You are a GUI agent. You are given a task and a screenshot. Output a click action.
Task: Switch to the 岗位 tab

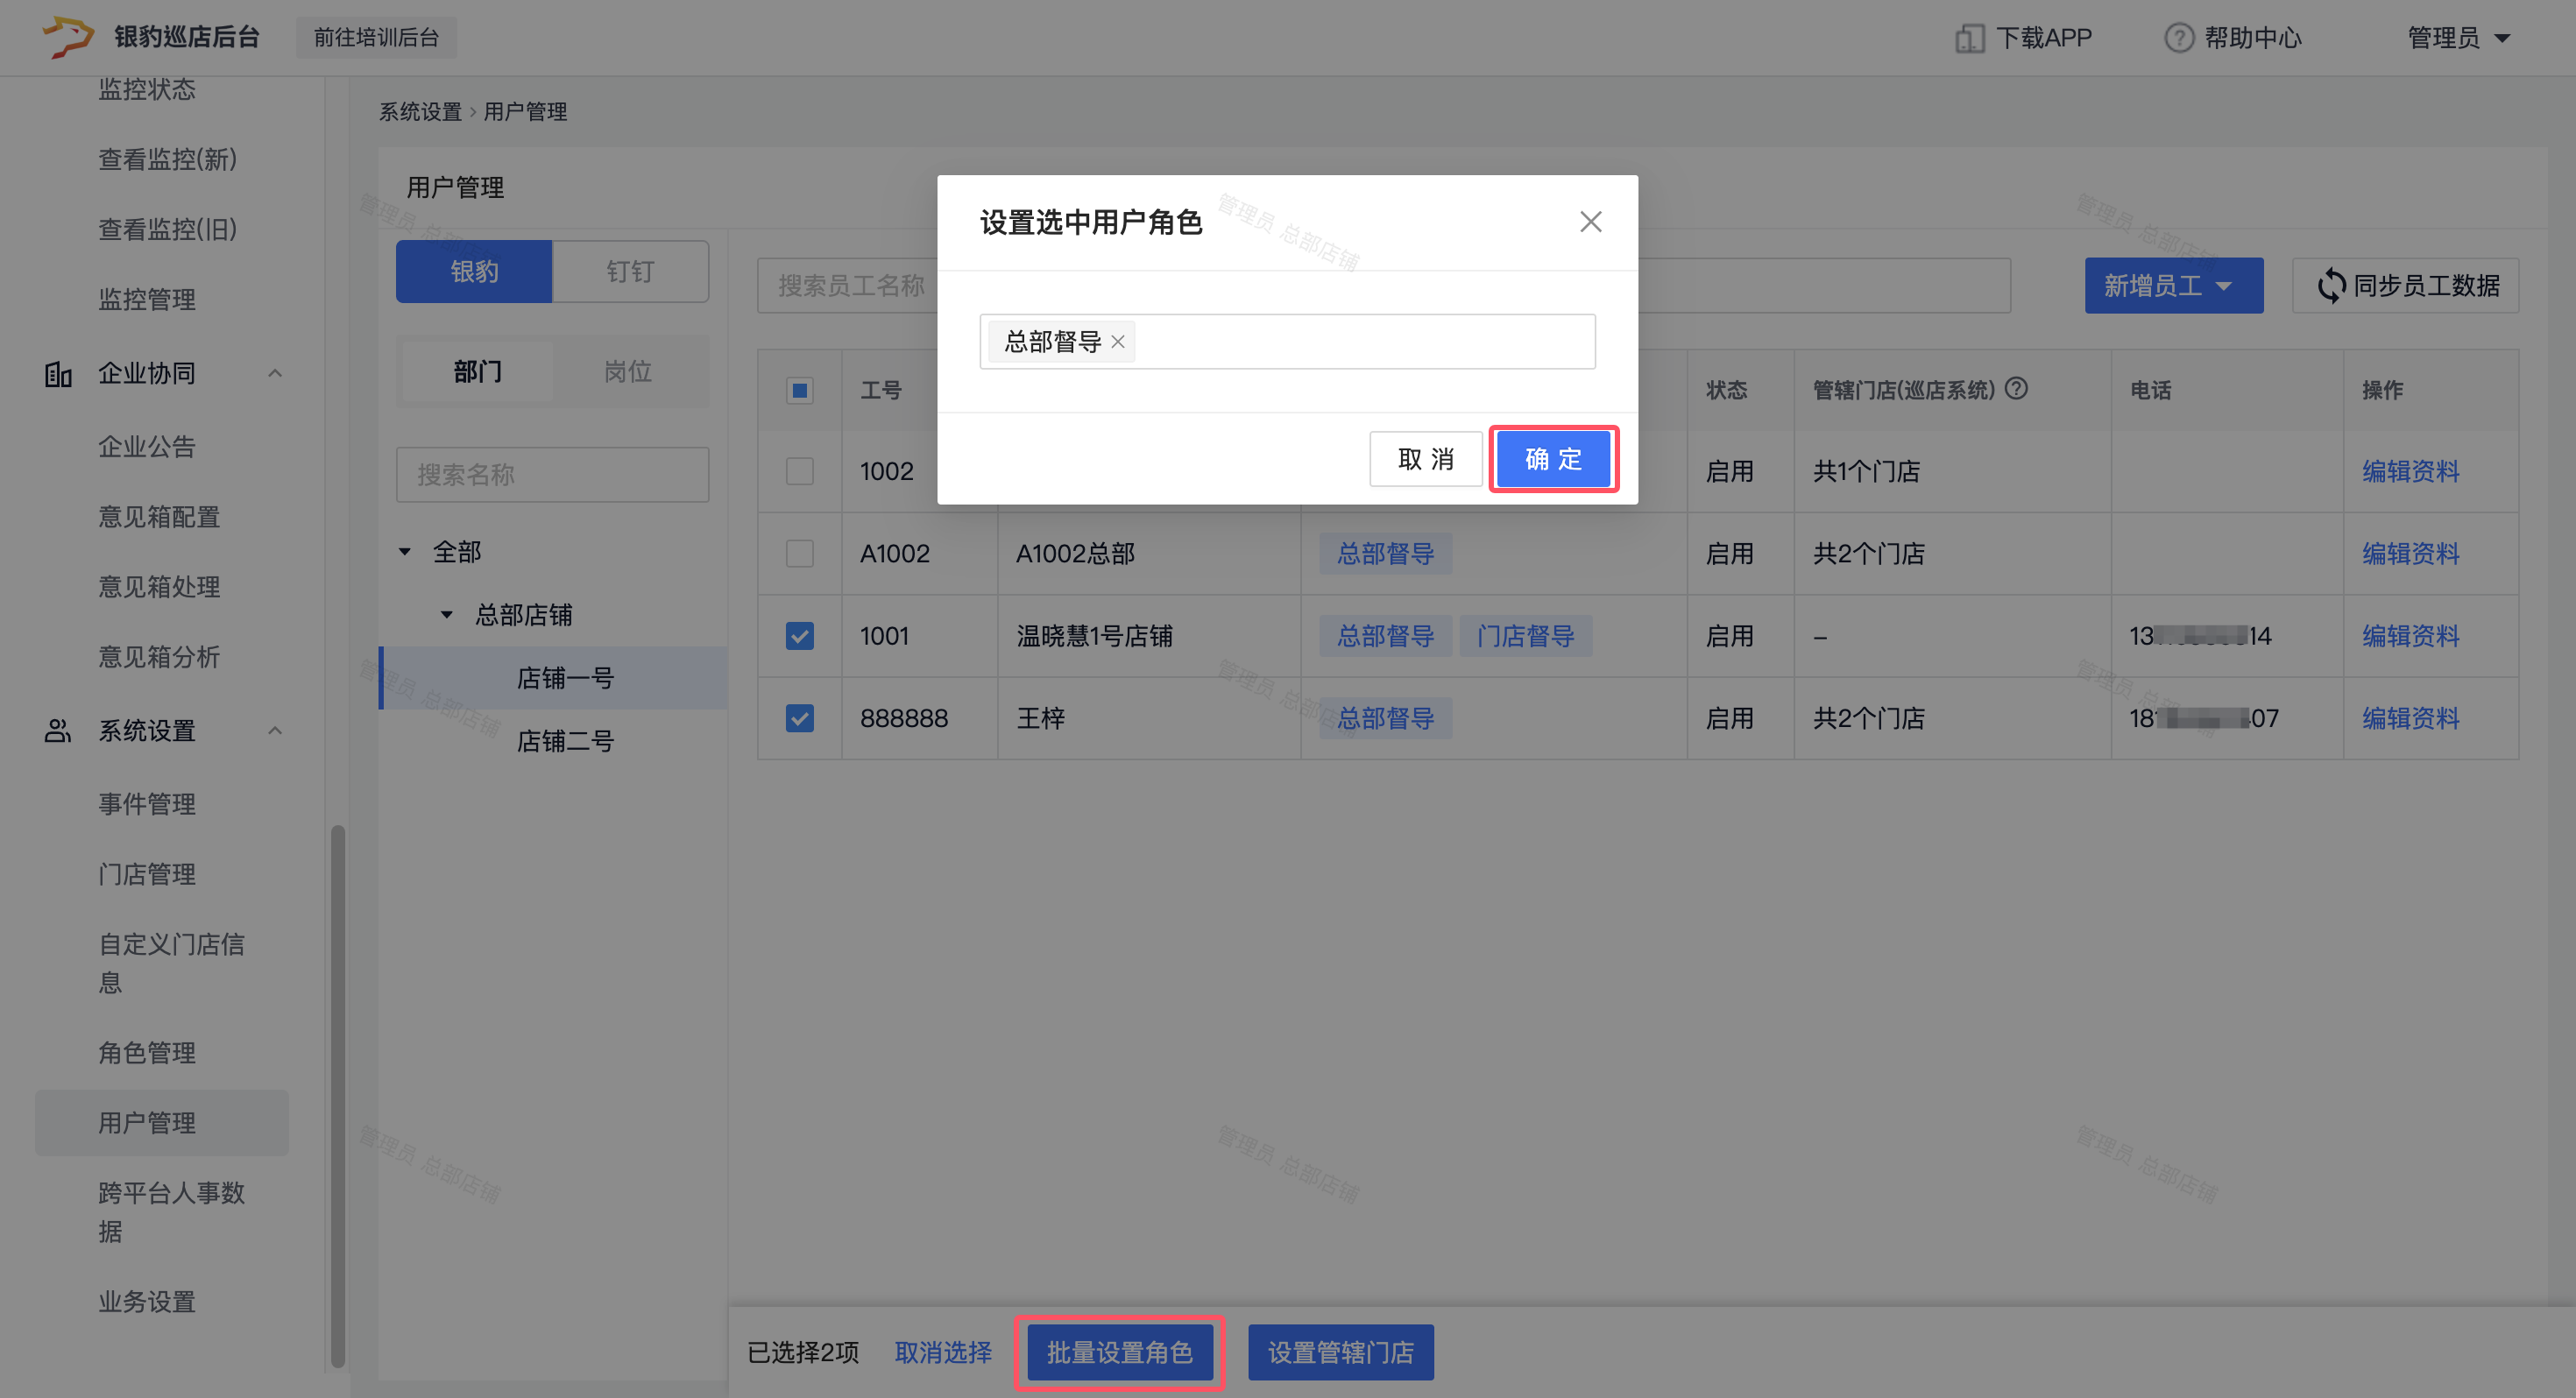pyautogui.click(x=627, y=372)
